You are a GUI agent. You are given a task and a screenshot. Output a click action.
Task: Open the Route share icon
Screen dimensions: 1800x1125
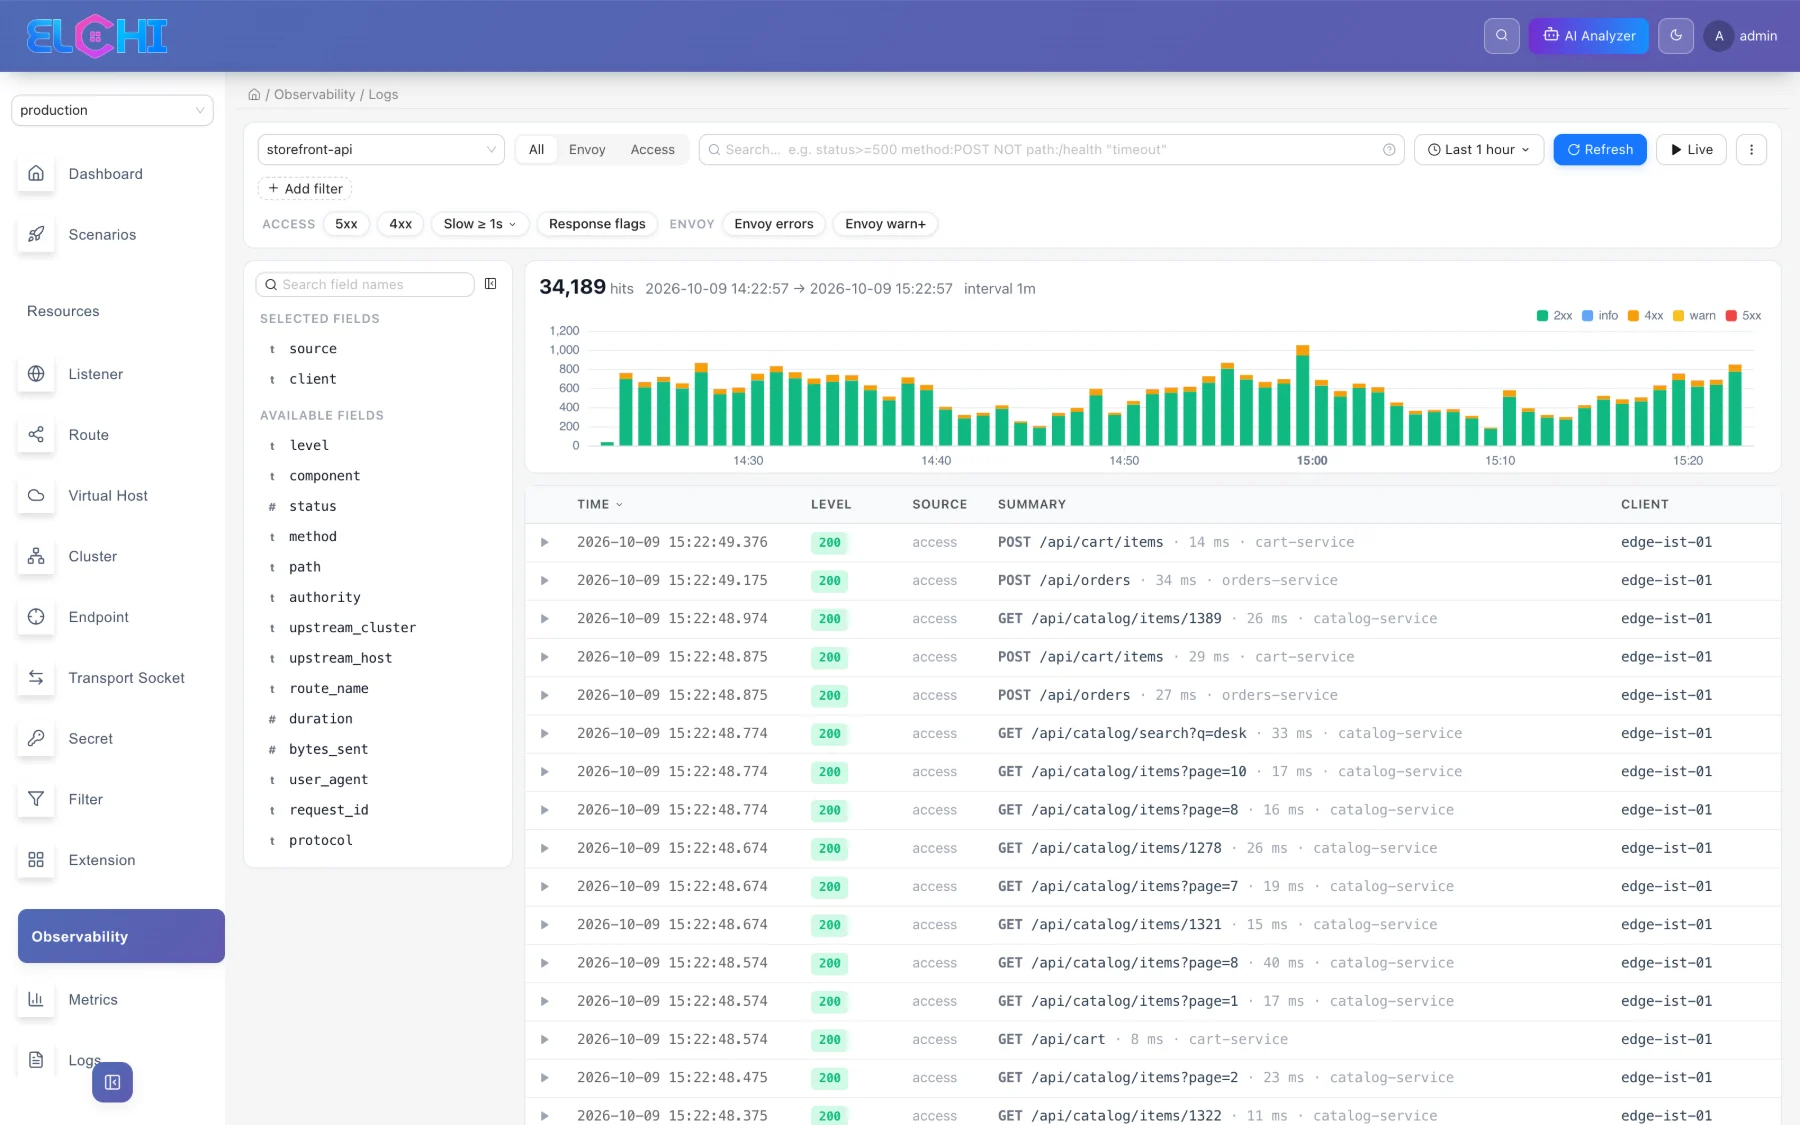[36, 435]
